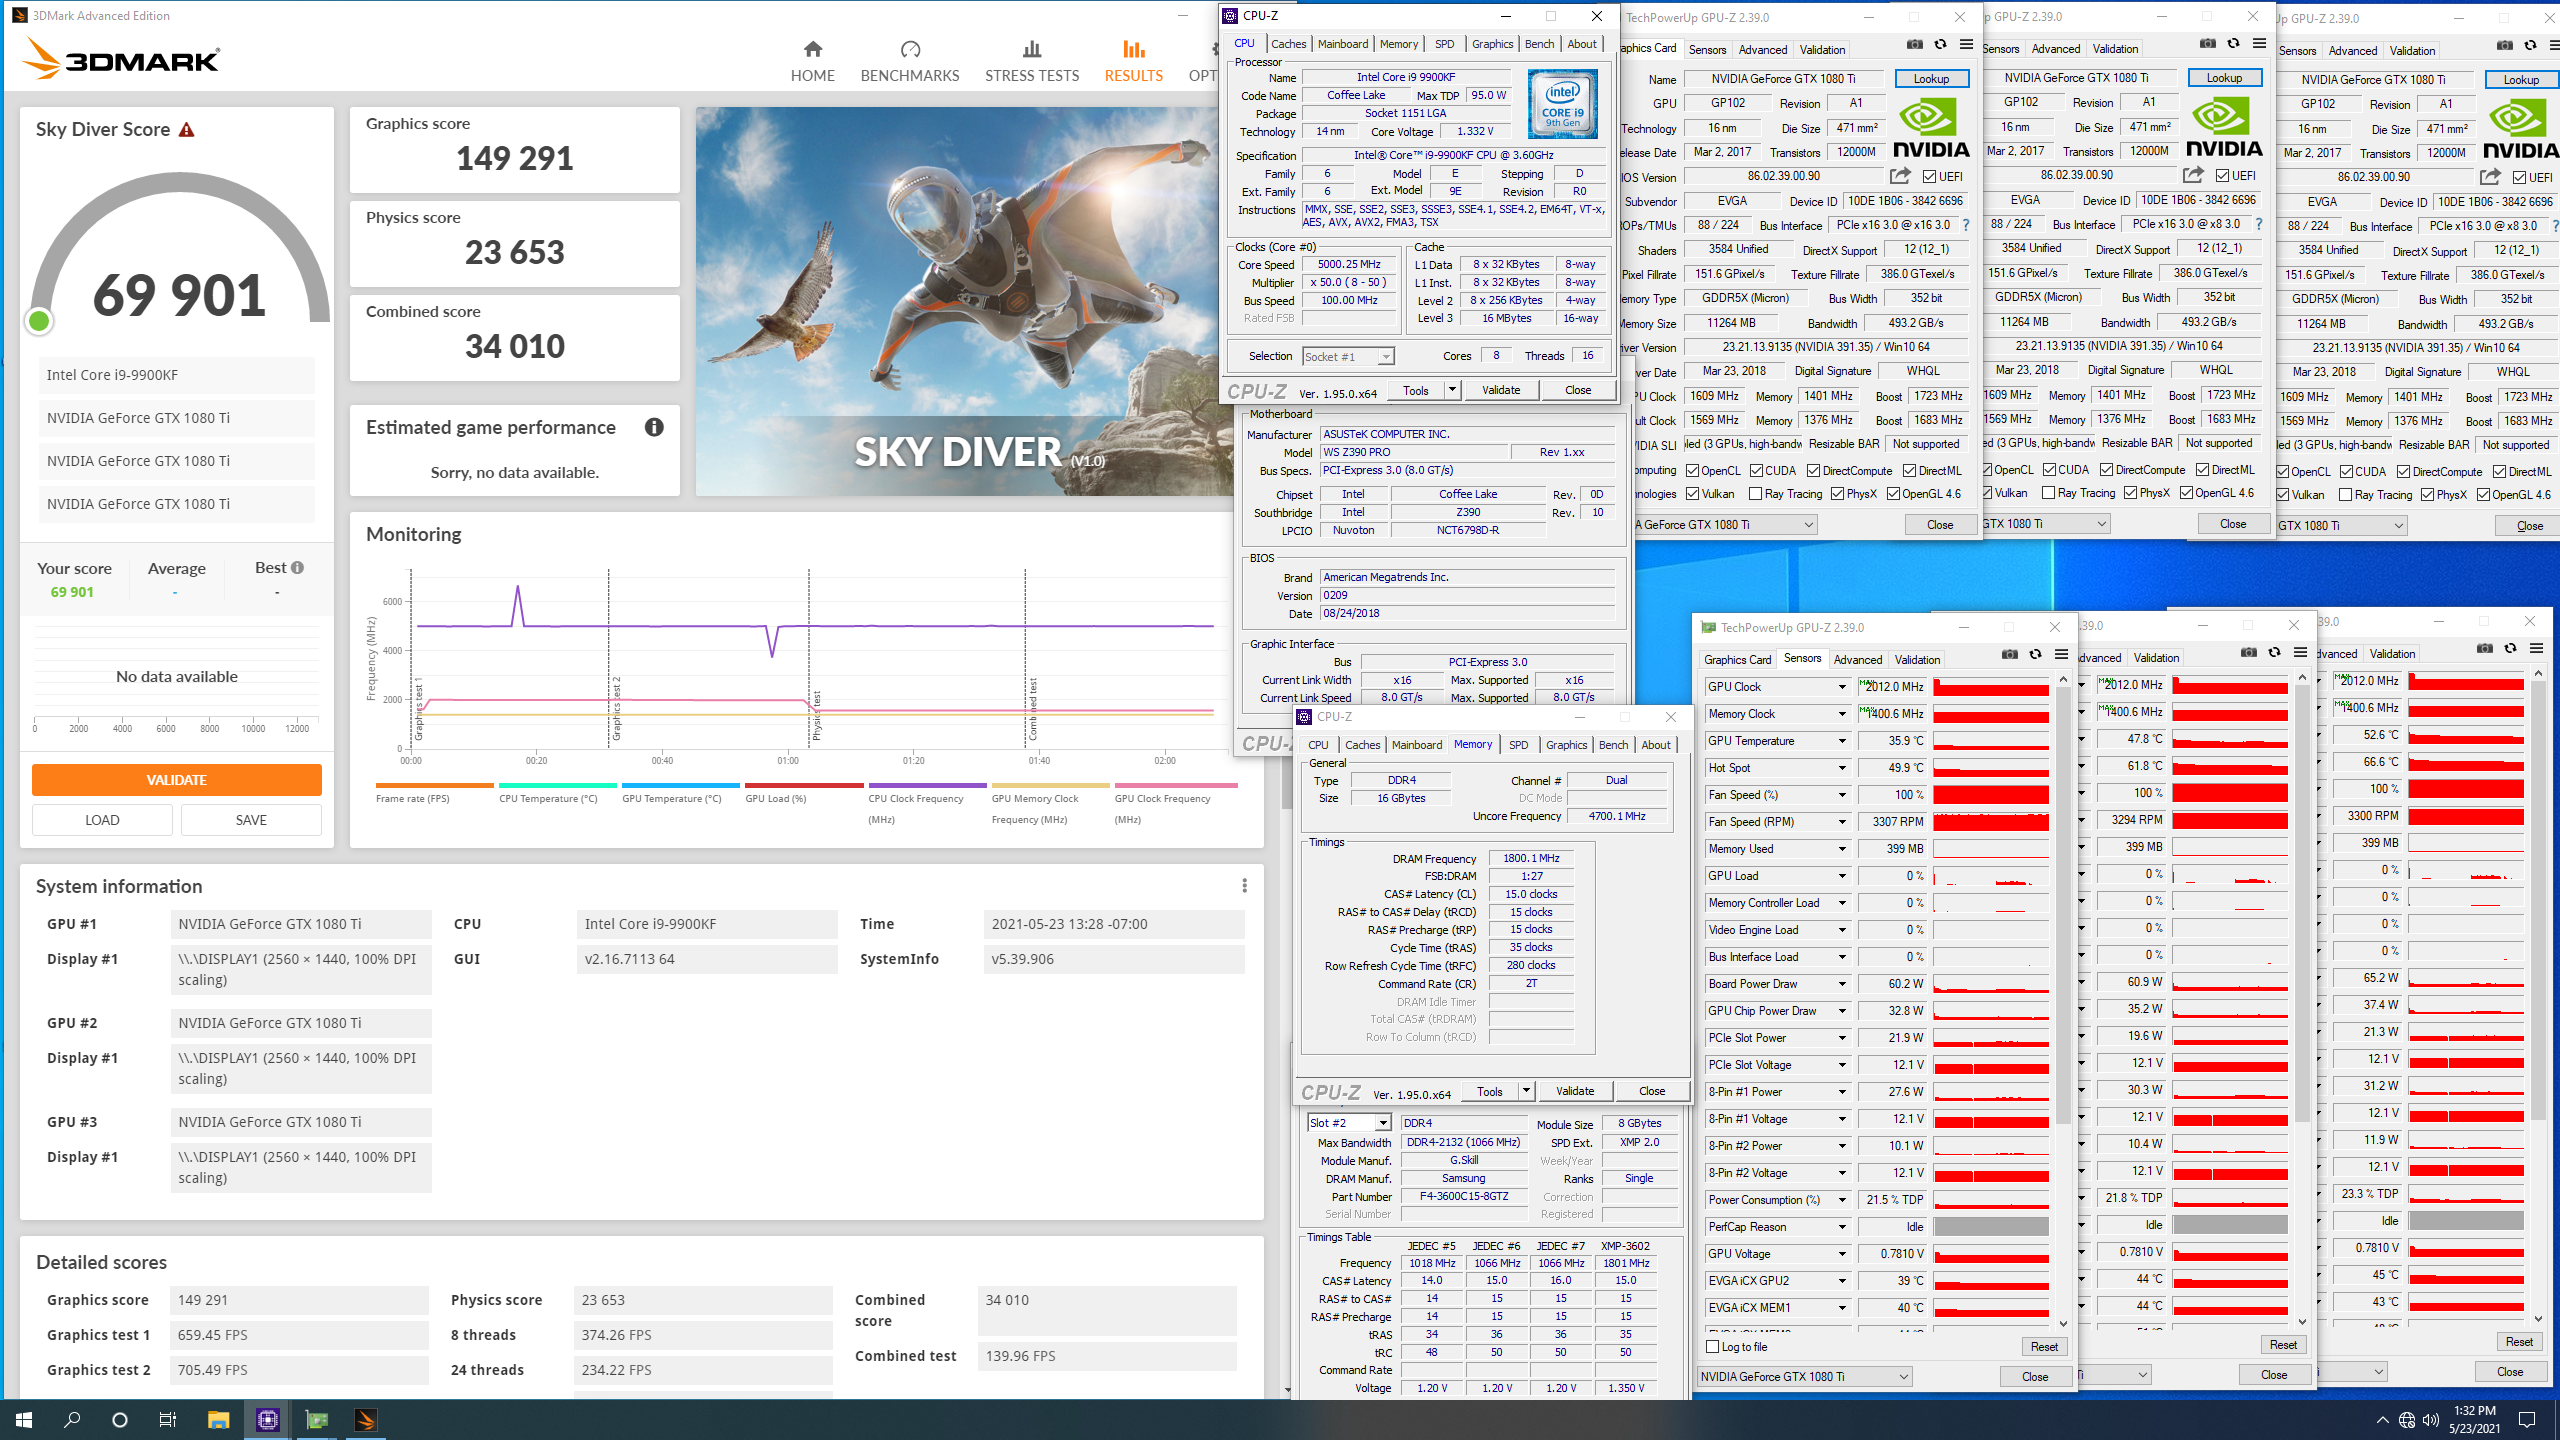Open Advanced tab in the first GPU-Z window
The image size is (2560, 1440).
(x=1762, y=50)
